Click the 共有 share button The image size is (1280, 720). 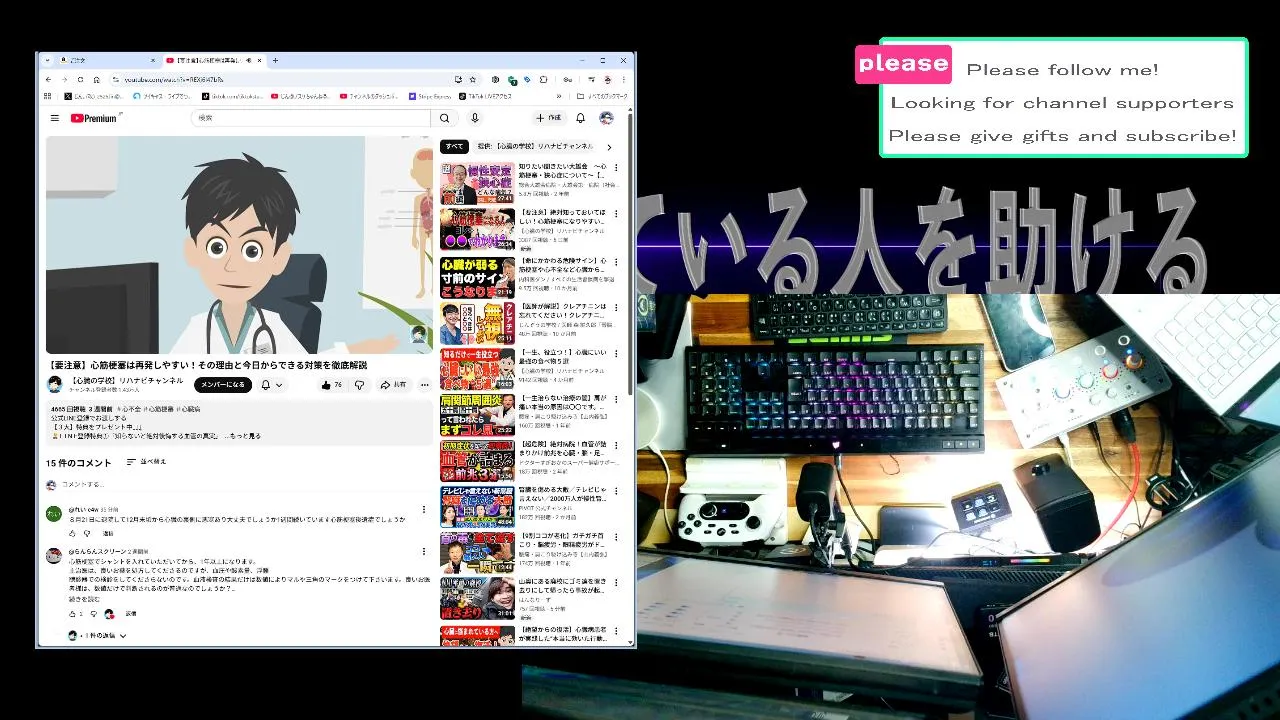click(393, 385)
